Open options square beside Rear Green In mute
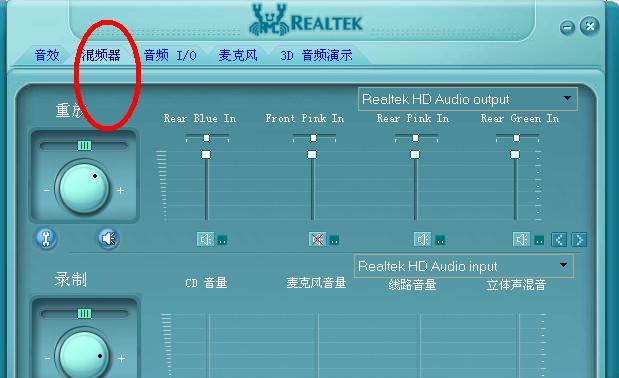 pos(539,240)
